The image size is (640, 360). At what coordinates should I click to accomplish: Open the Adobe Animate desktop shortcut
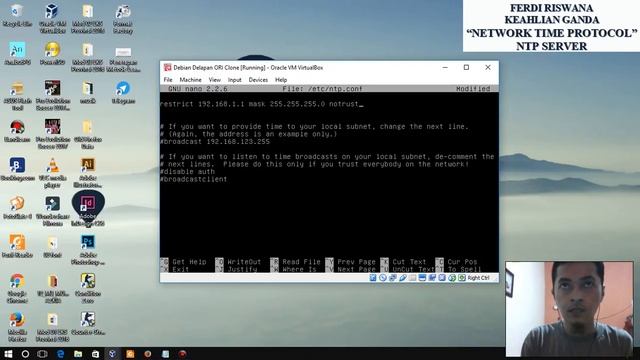tap(17, 53)
